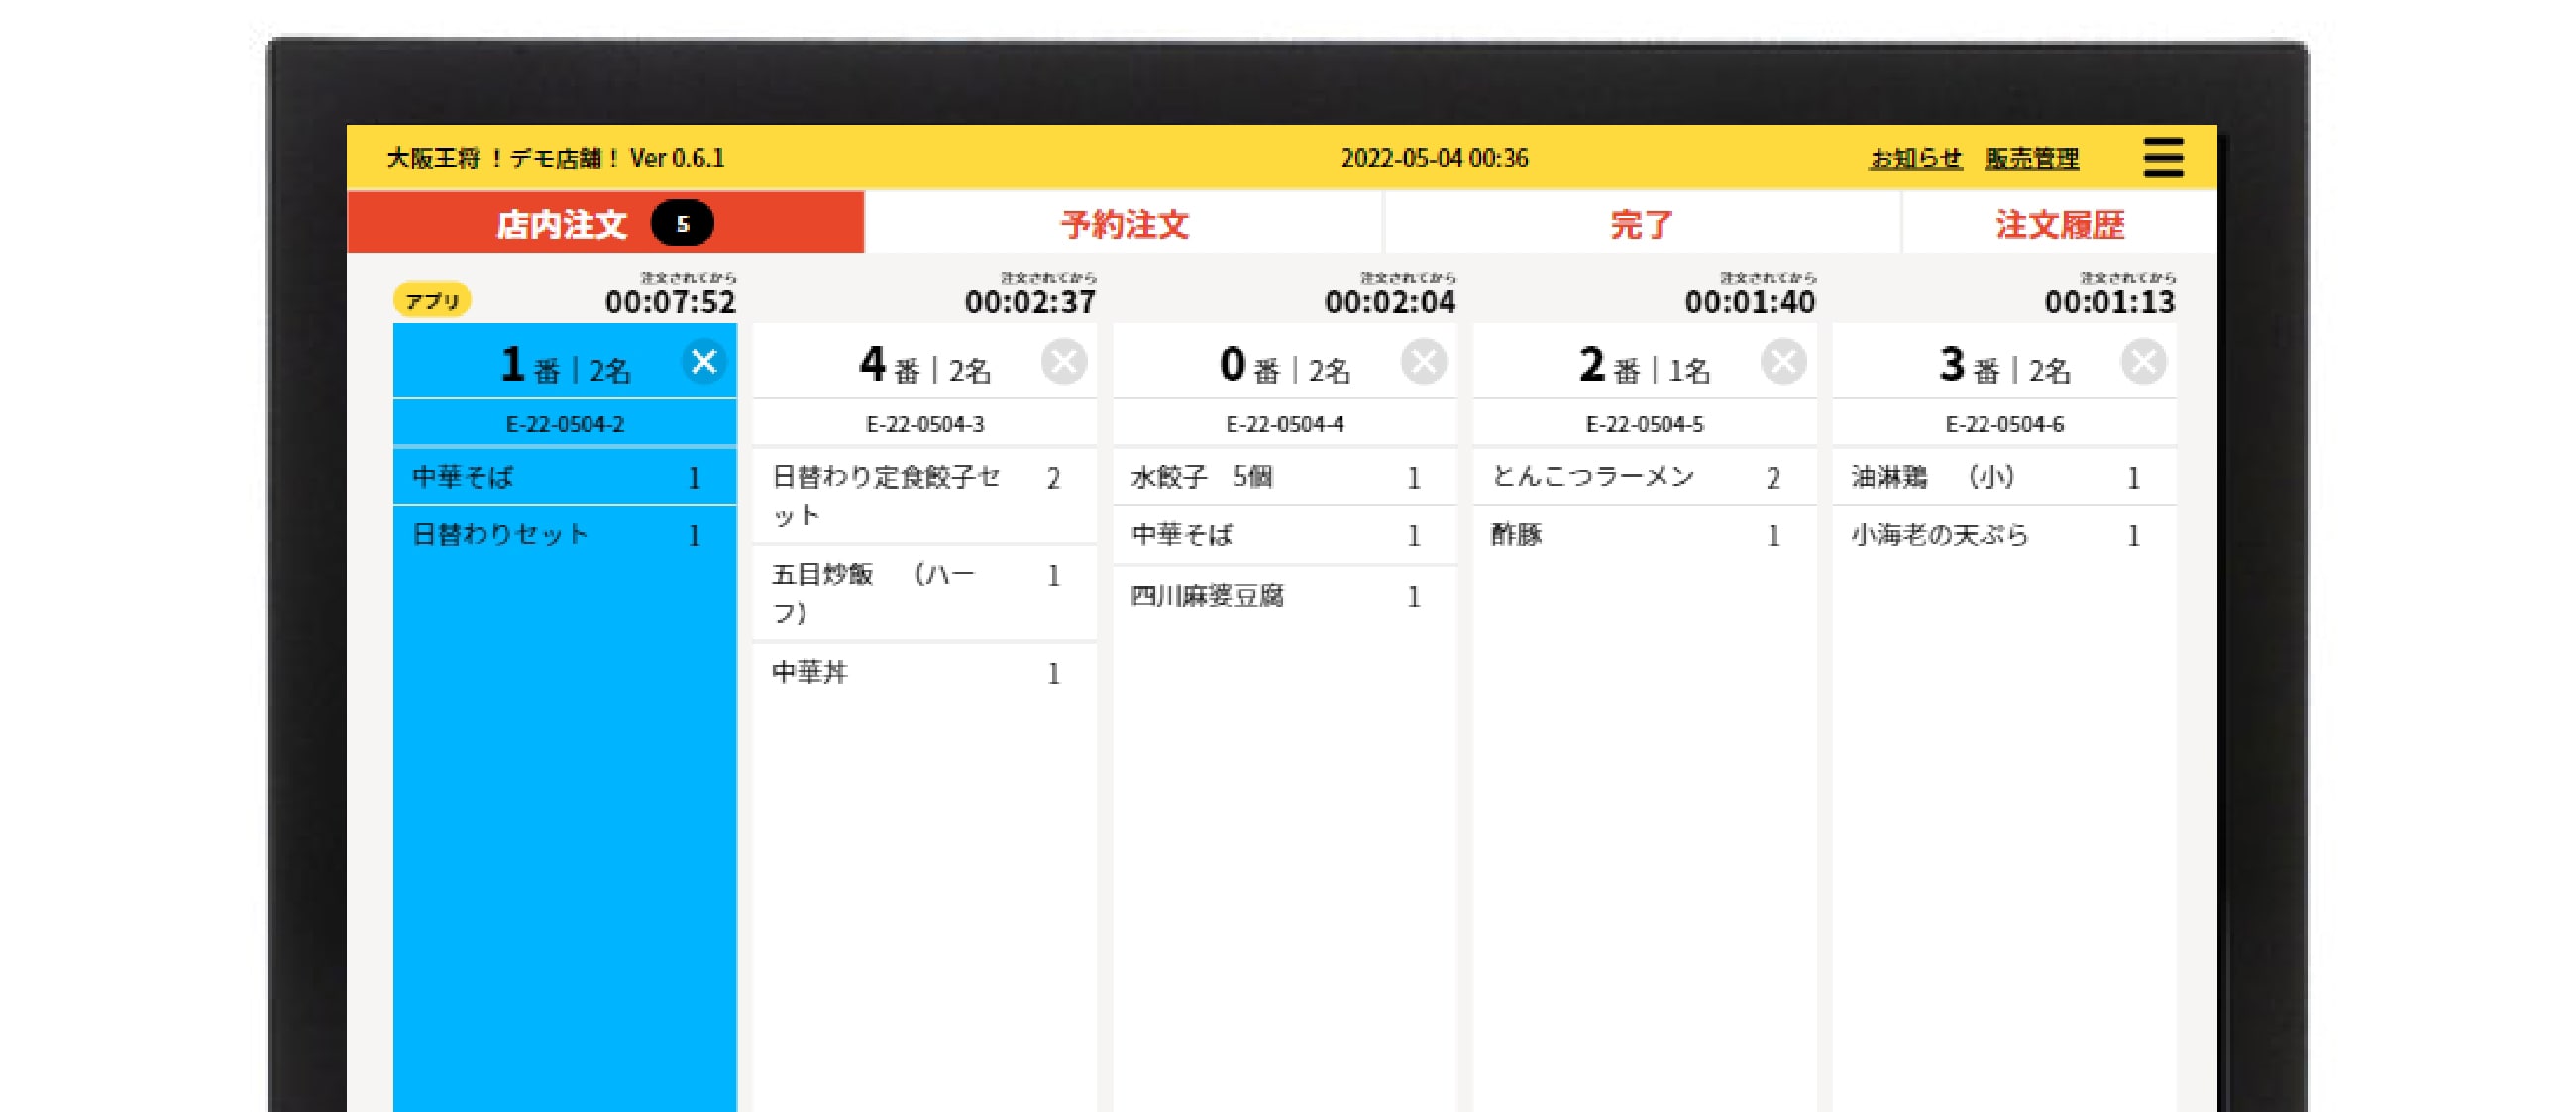Dismiss order for table 1 with X
The height and width of the screenshot is (1112, 2576).
(x=704, y=361)
